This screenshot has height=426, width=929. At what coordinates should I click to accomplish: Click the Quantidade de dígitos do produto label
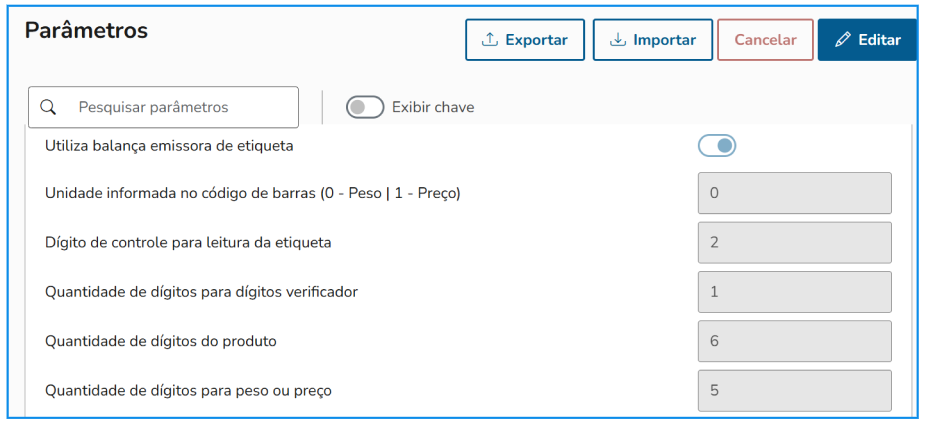[x=161, y=341]
